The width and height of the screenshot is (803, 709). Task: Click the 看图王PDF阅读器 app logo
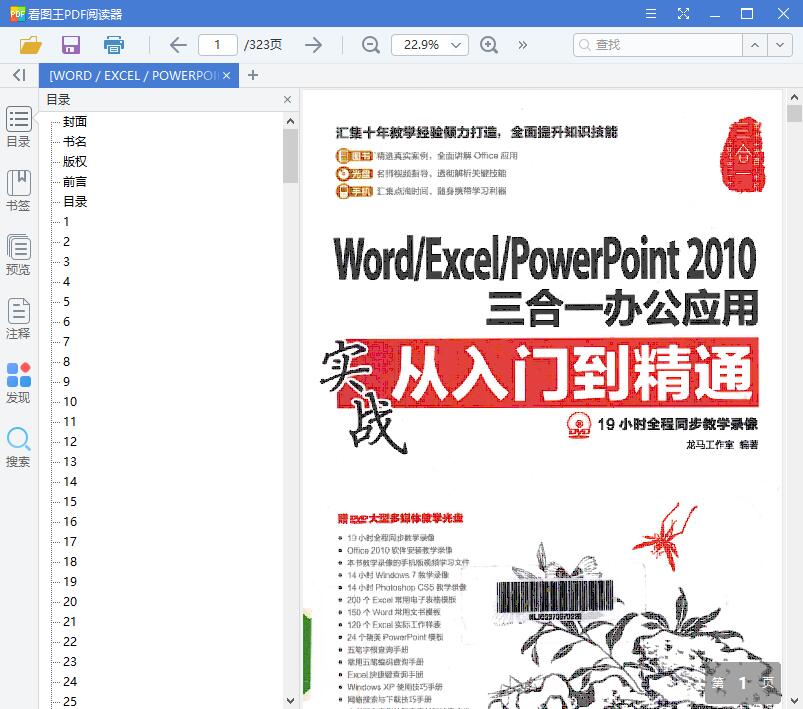tap(17, 13)
